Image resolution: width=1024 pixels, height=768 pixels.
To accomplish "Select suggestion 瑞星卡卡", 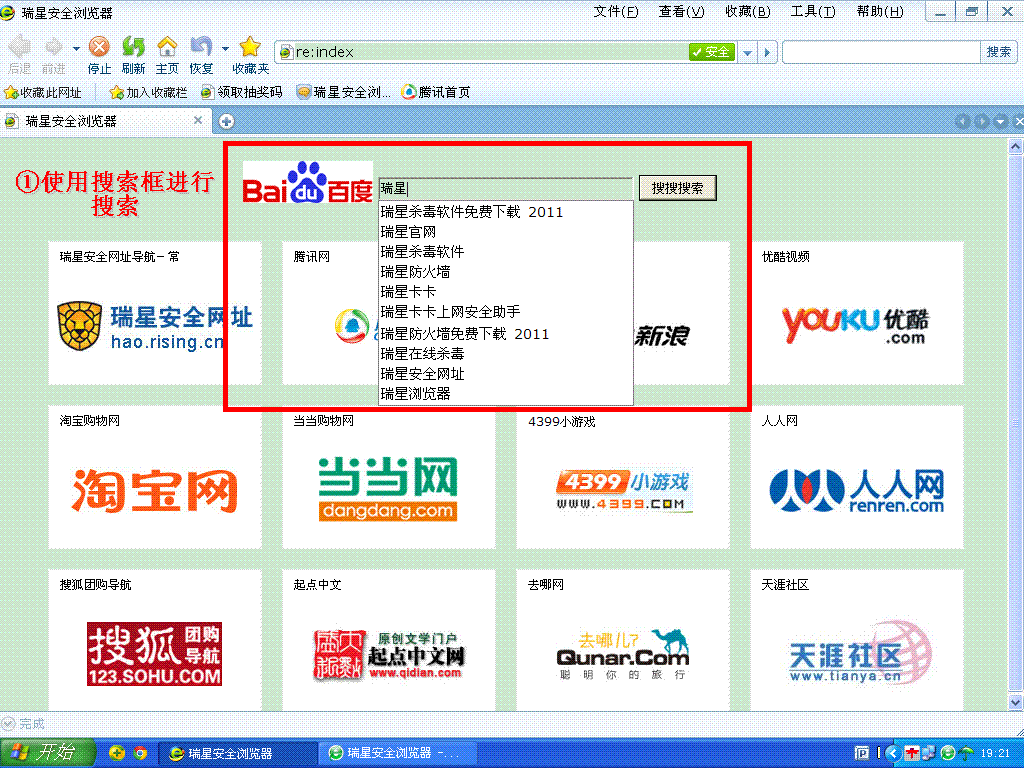I will (505, 293).
